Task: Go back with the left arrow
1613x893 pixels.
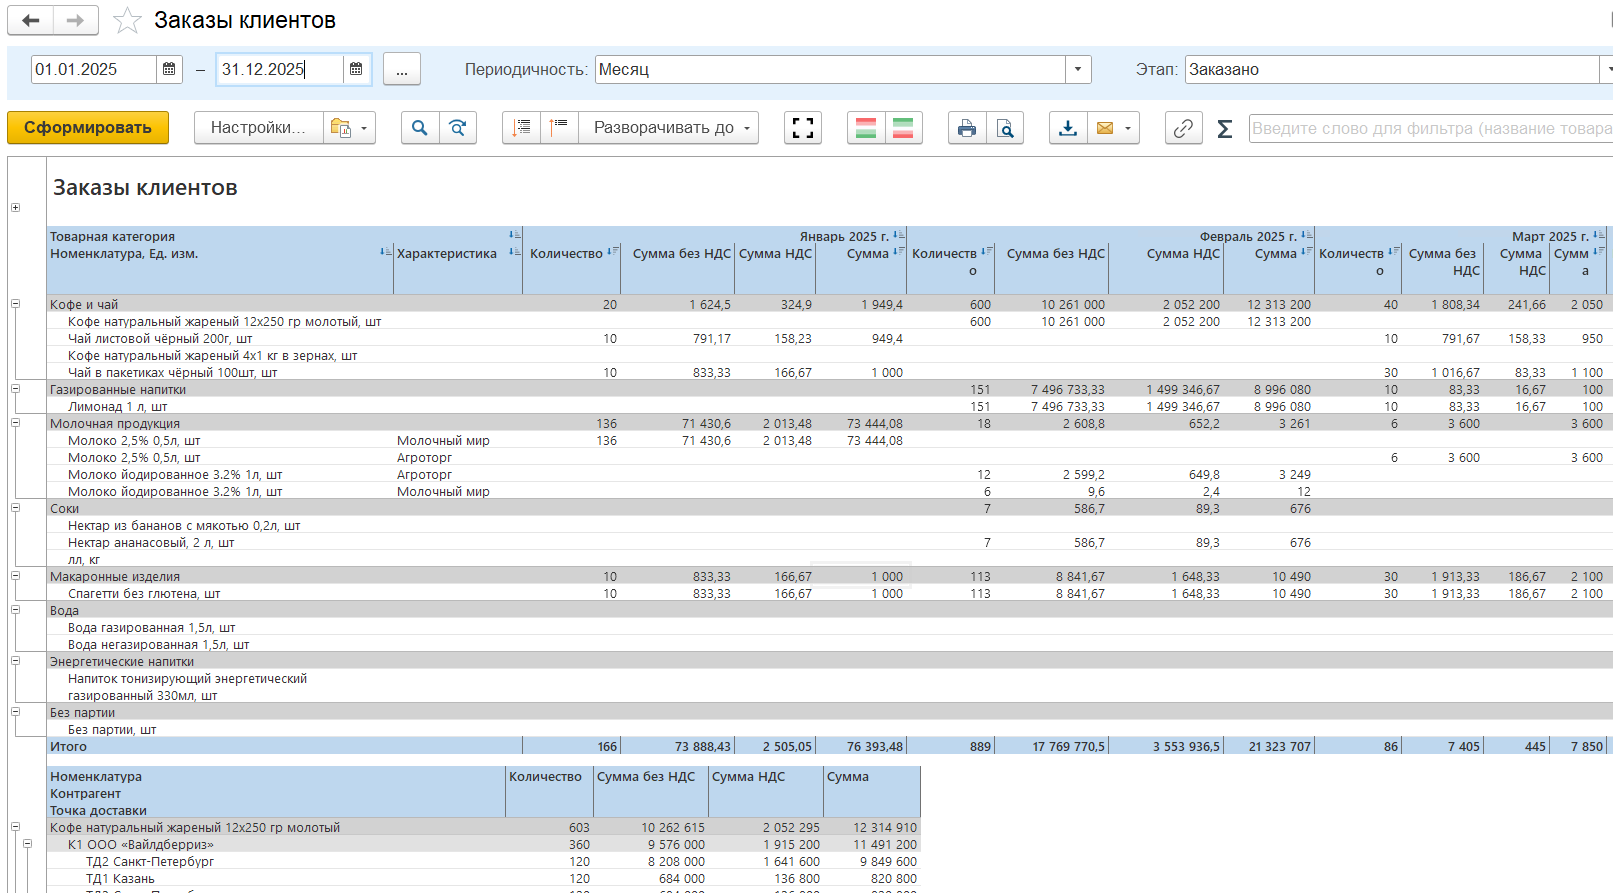Action: pos(31,20)
